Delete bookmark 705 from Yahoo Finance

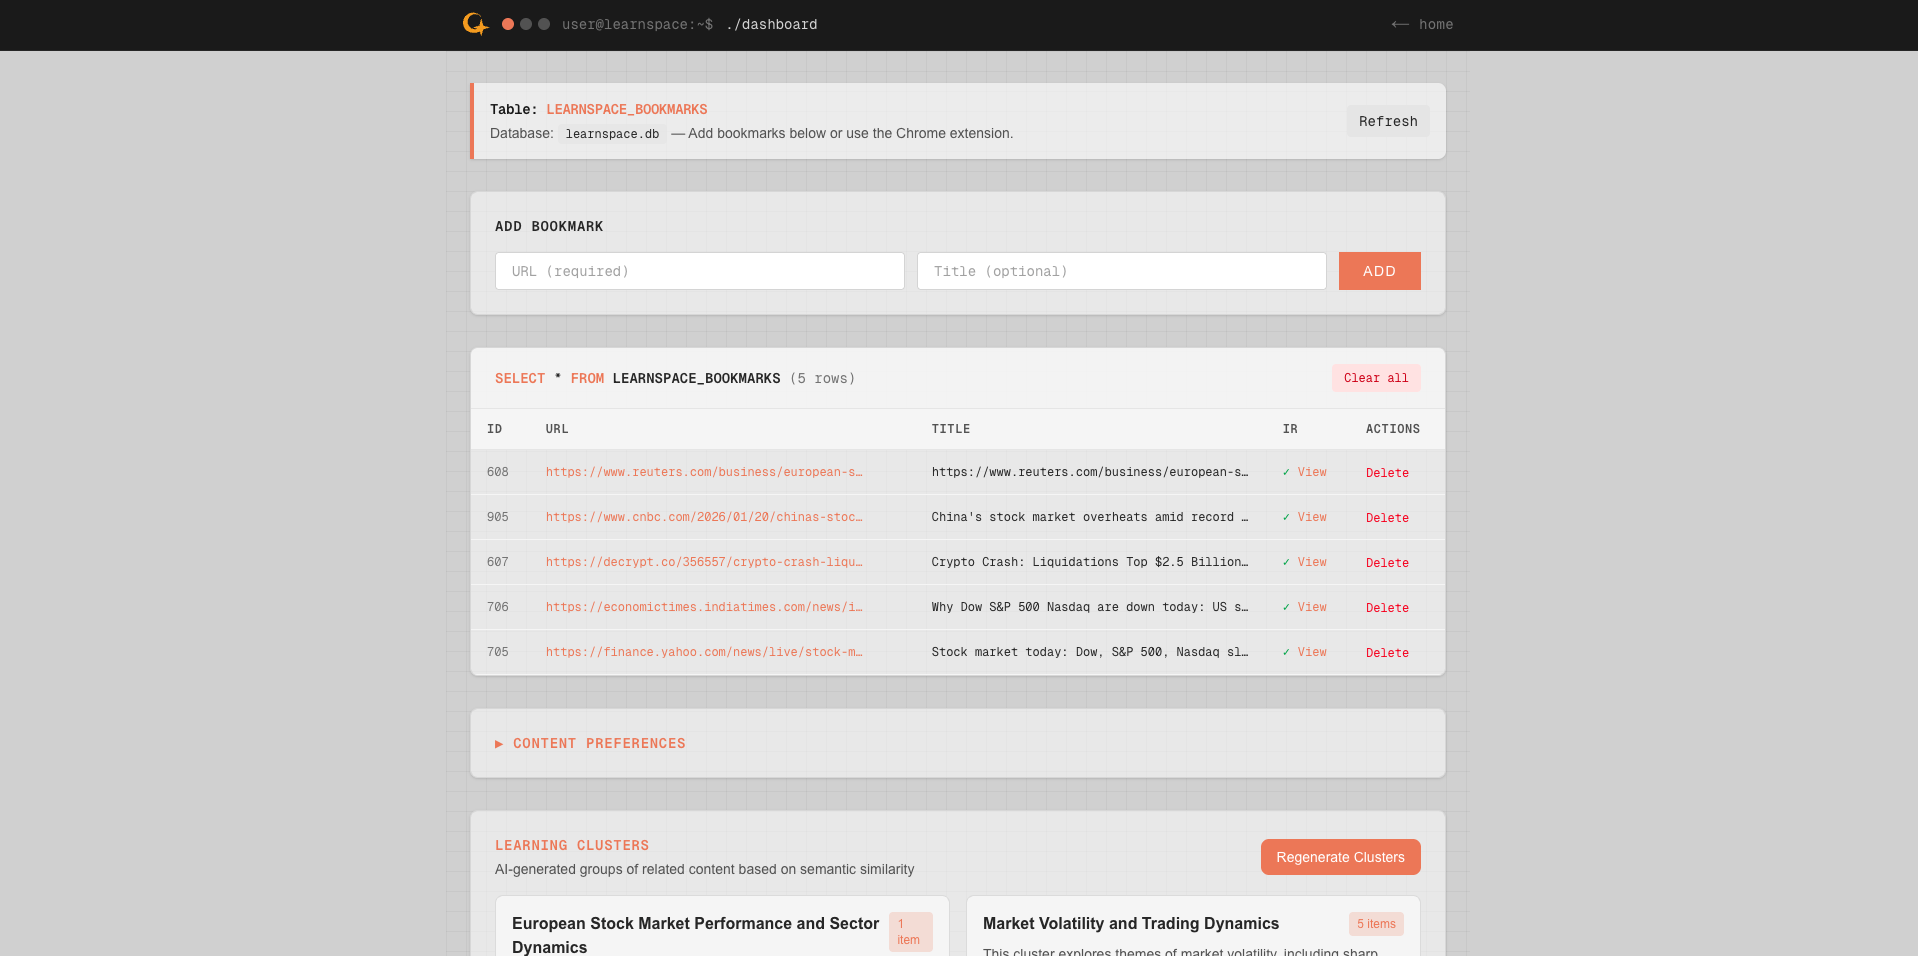point(1387,653)
